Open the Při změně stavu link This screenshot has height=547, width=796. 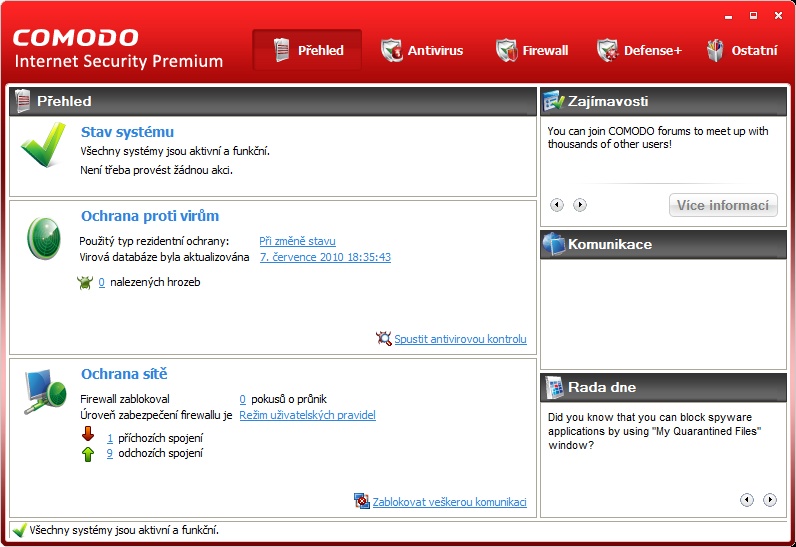coord(297,241)
